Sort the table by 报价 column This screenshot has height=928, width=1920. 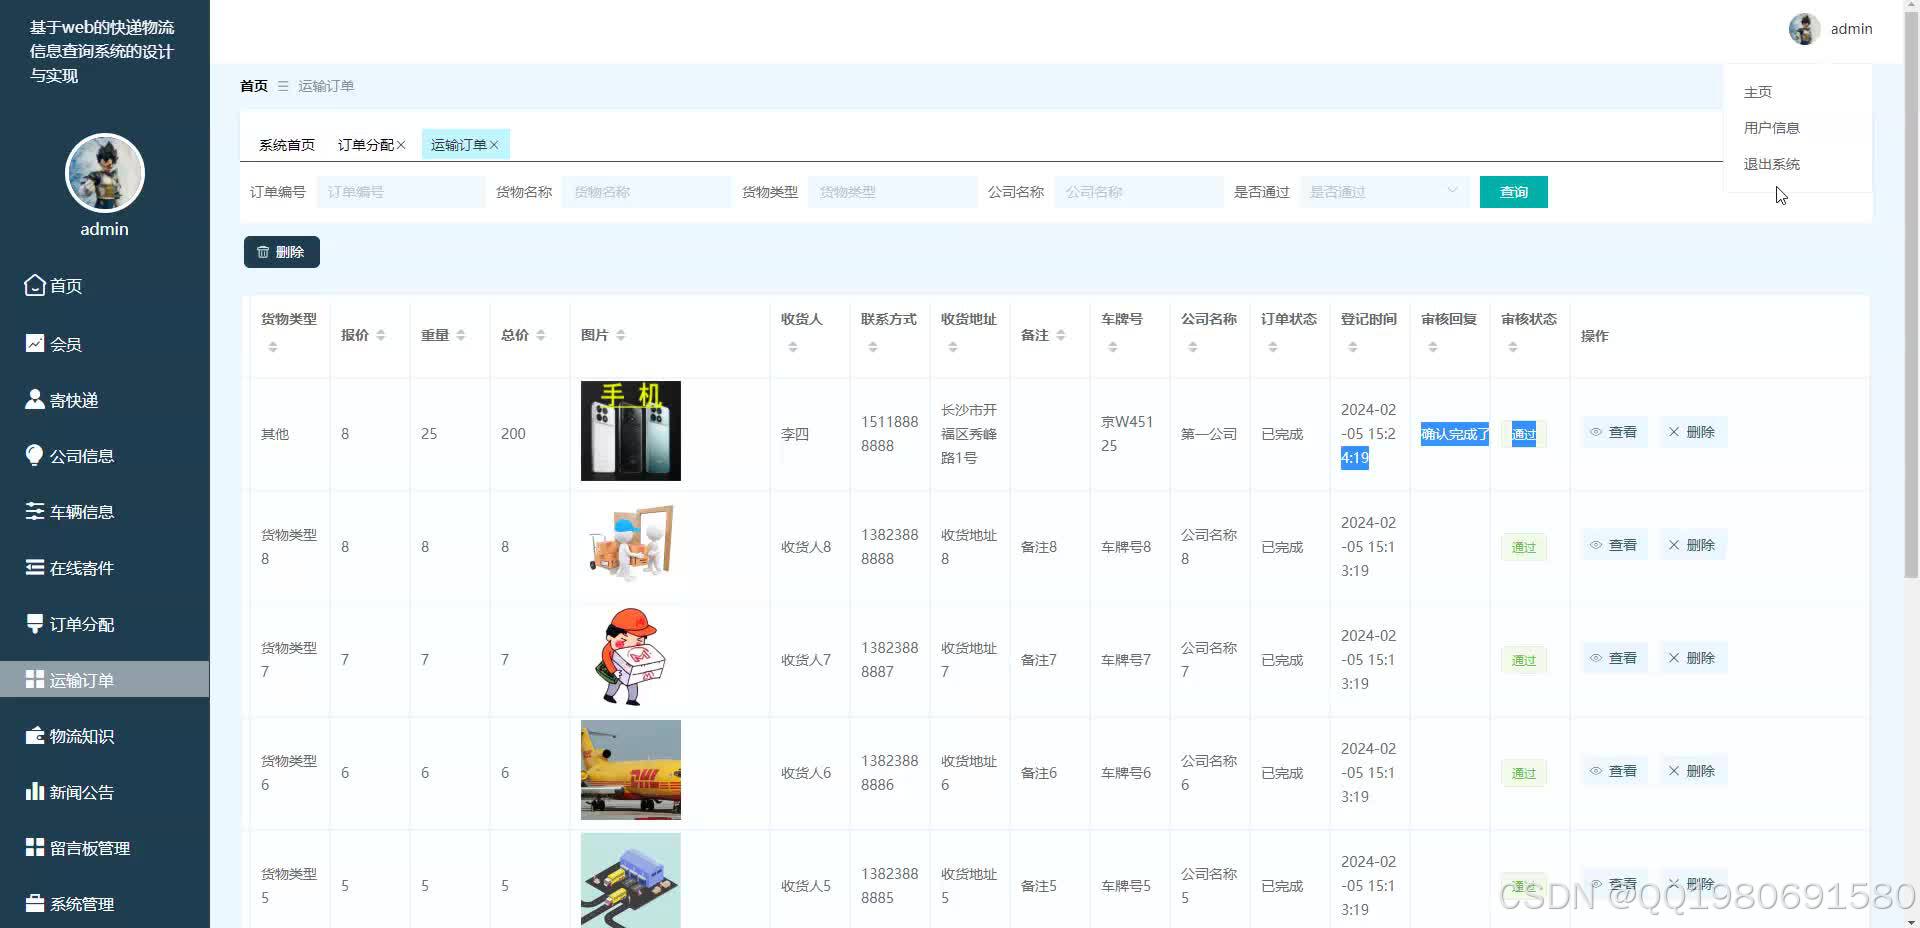point(381,335)
